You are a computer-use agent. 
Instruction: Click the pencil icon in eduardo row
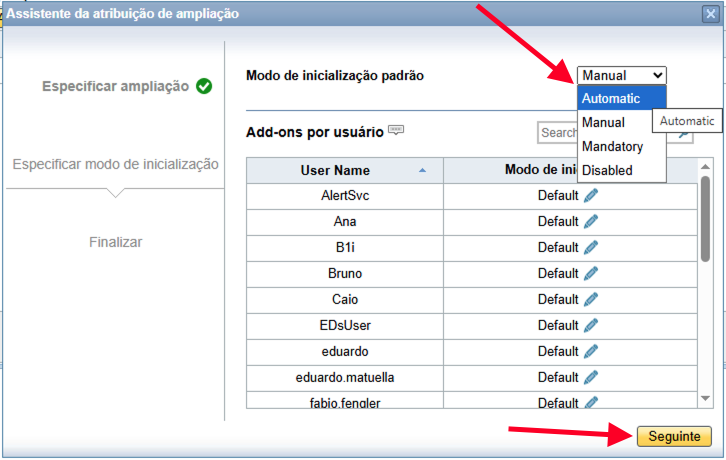click(x=591, y=351)
